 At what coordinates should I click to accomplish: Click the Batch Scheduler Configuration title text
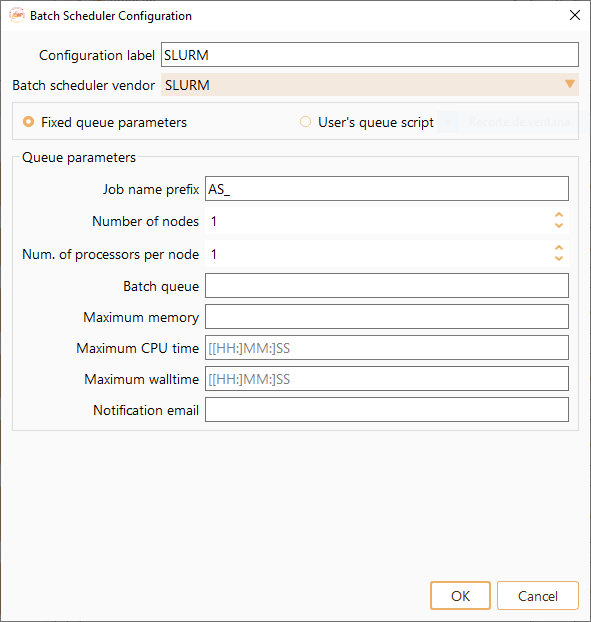[111, 16]
